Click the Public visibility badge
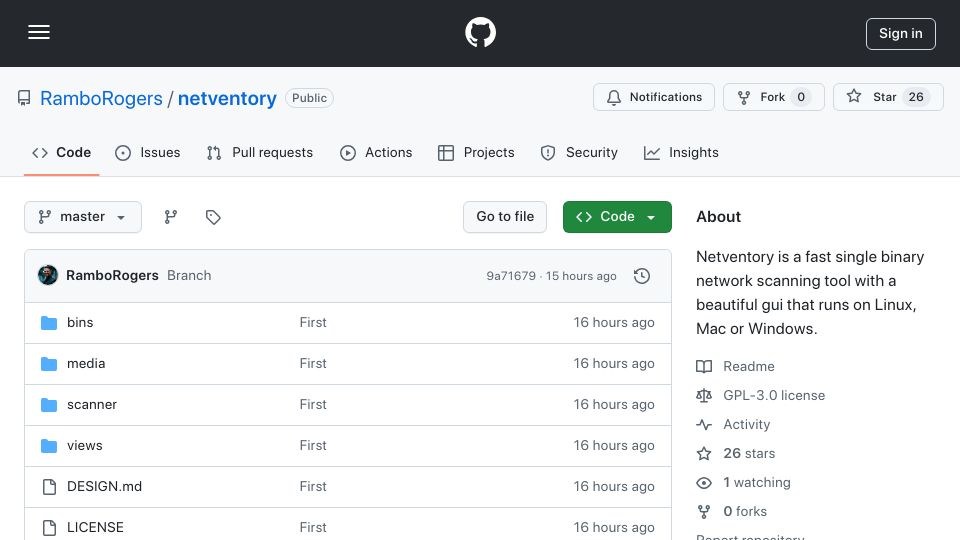 309,98
